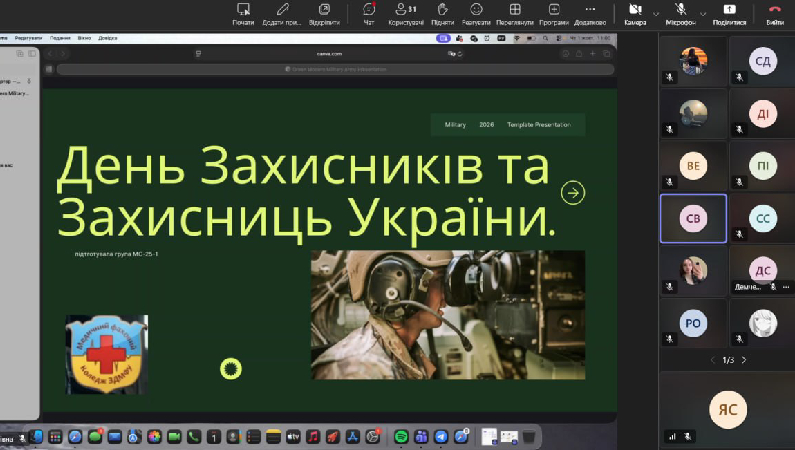Screen dimensions: 795x450
Task: Click the FaceTime icon in the Dock
Action: (x=174, y=436)
